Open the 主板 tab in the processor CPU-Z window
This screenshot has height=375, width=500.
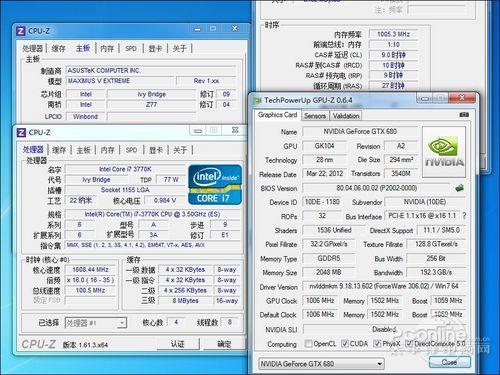(x=83, y=150)
